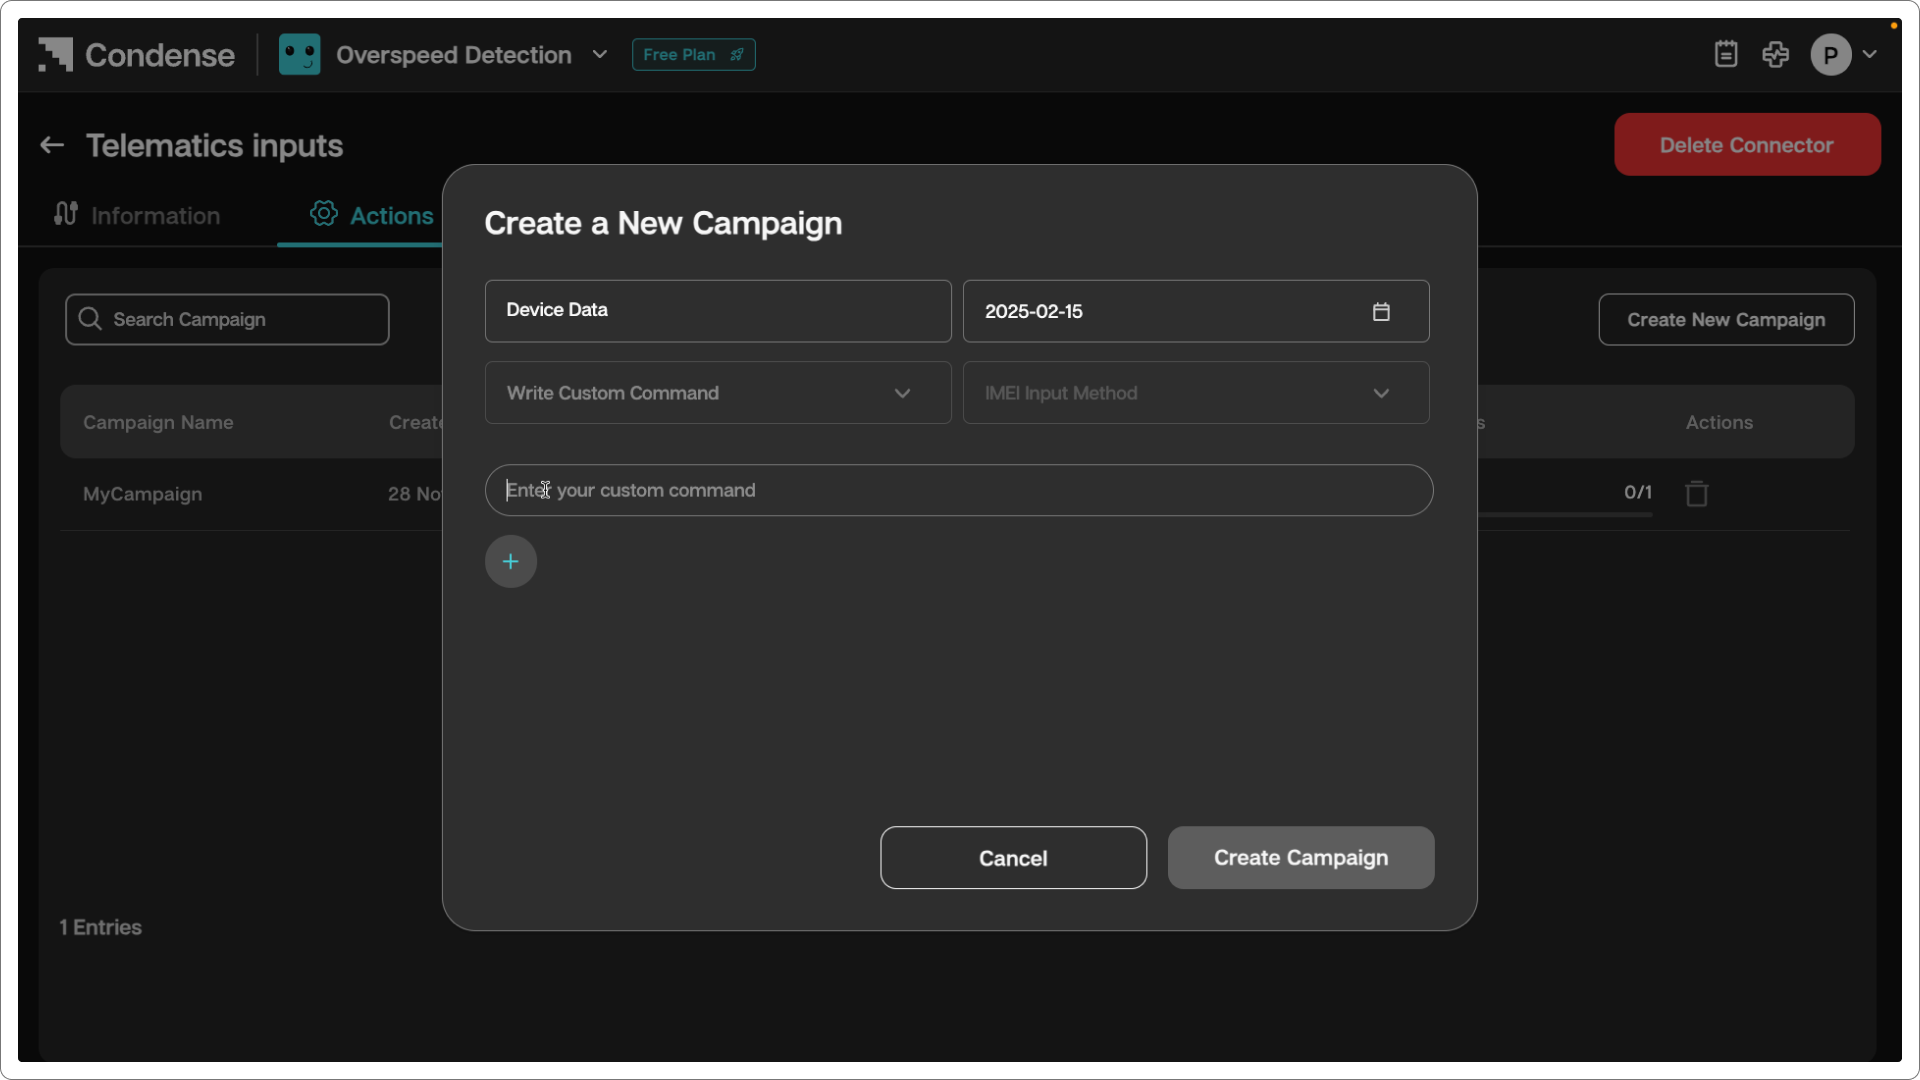Switch to the Information tab
1920x1080 pixels.
(x=138, y=215)
